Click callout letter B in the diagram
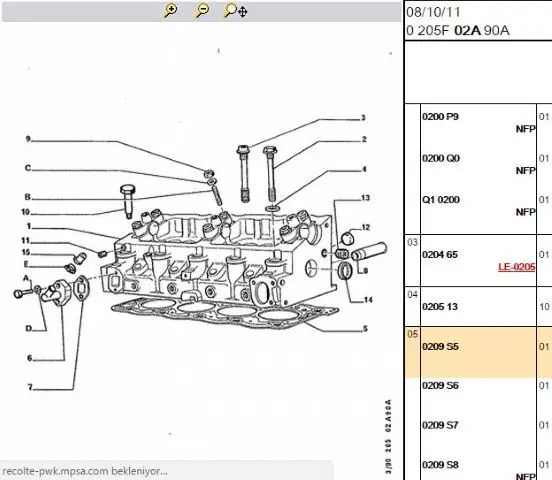 (x=27, y=197)
